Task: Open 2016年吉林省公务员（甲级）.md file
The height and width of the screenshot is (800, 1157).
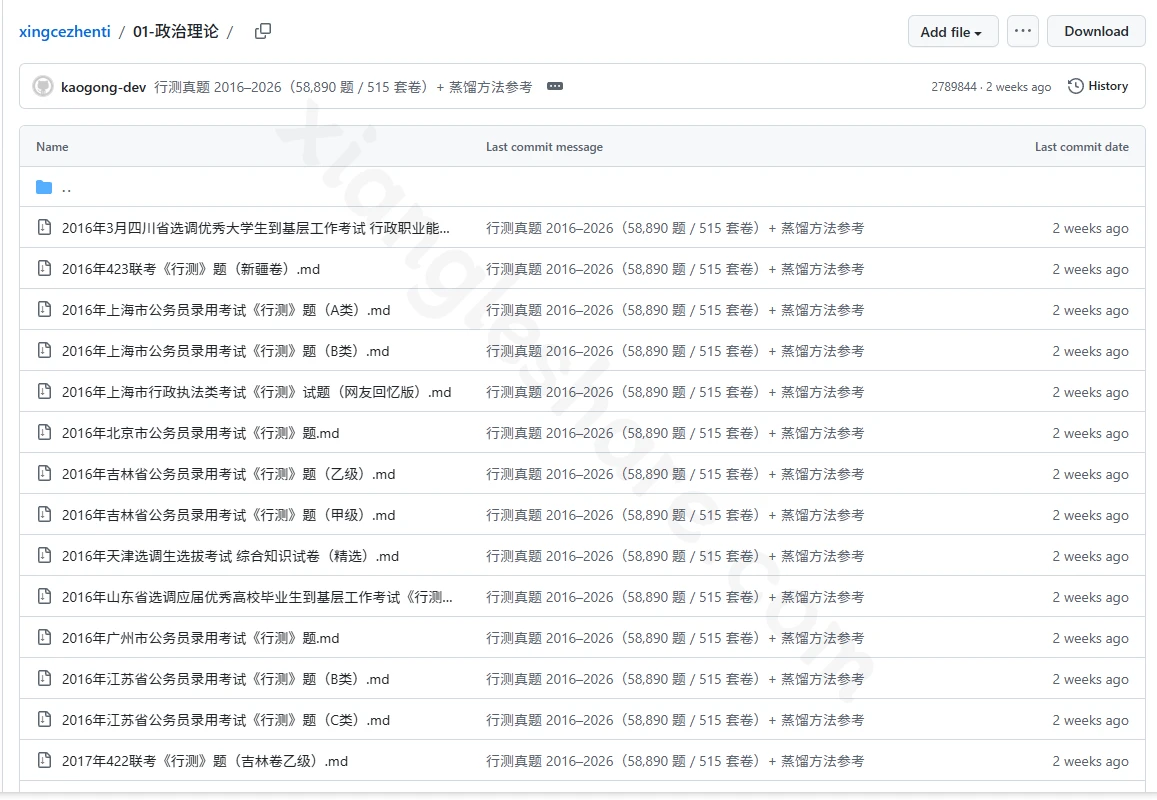Action: (228, 515)
